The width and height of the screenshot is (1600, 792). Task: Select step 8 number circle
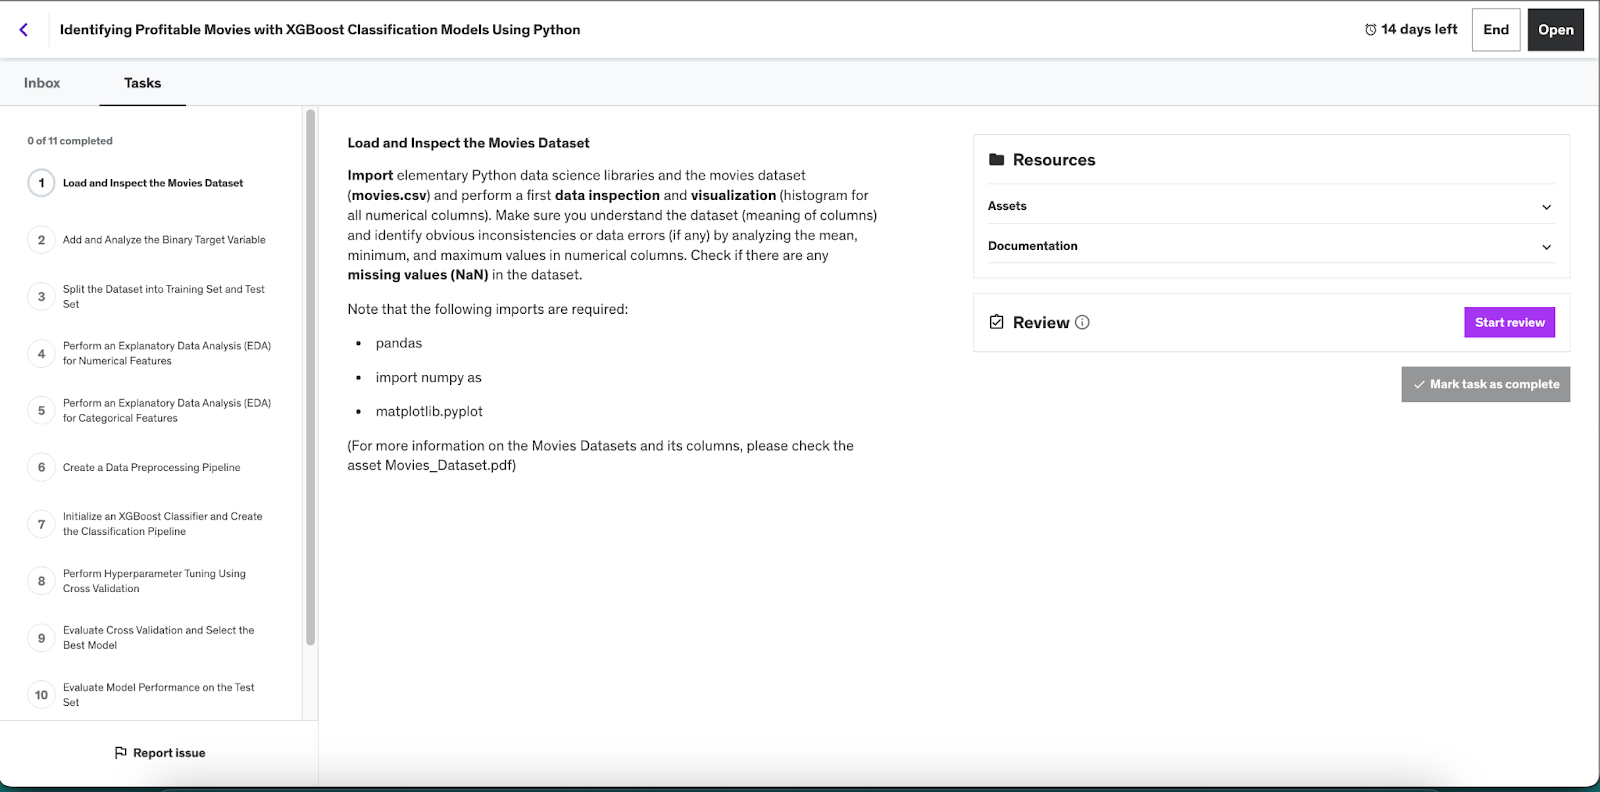click(x=41, y=581)
